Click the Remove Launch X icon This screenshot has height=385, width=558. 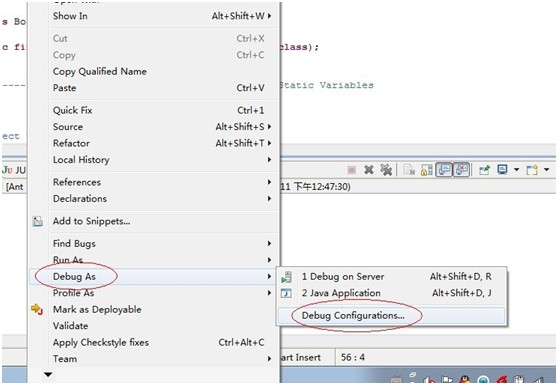[x=369, y=170]
